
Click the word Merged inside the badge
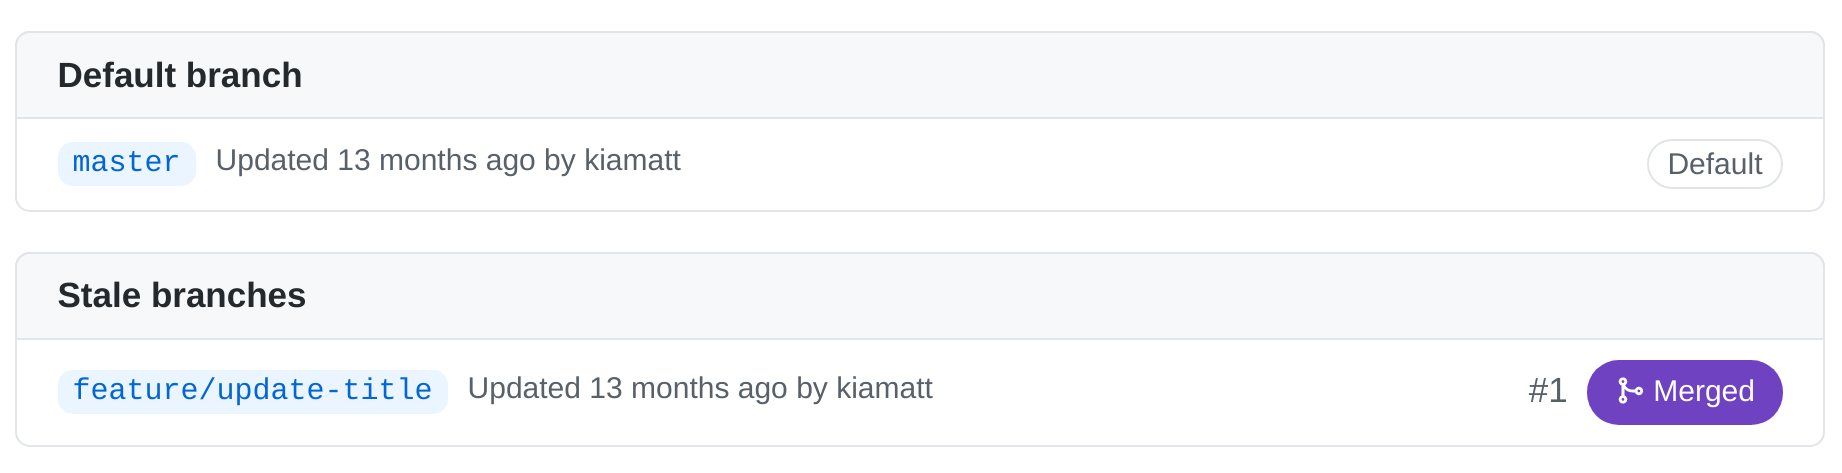1703,391
